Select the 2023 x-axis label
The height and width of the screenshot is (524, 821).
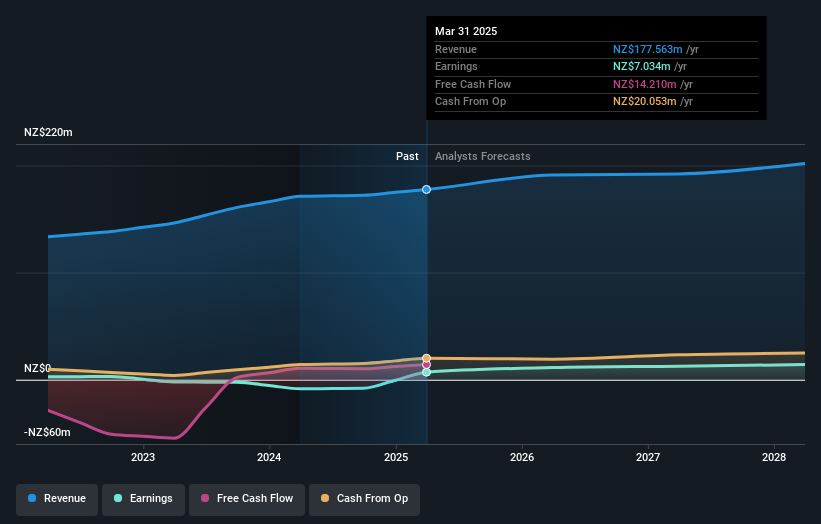pyautogui.click(x=143, y=457)
